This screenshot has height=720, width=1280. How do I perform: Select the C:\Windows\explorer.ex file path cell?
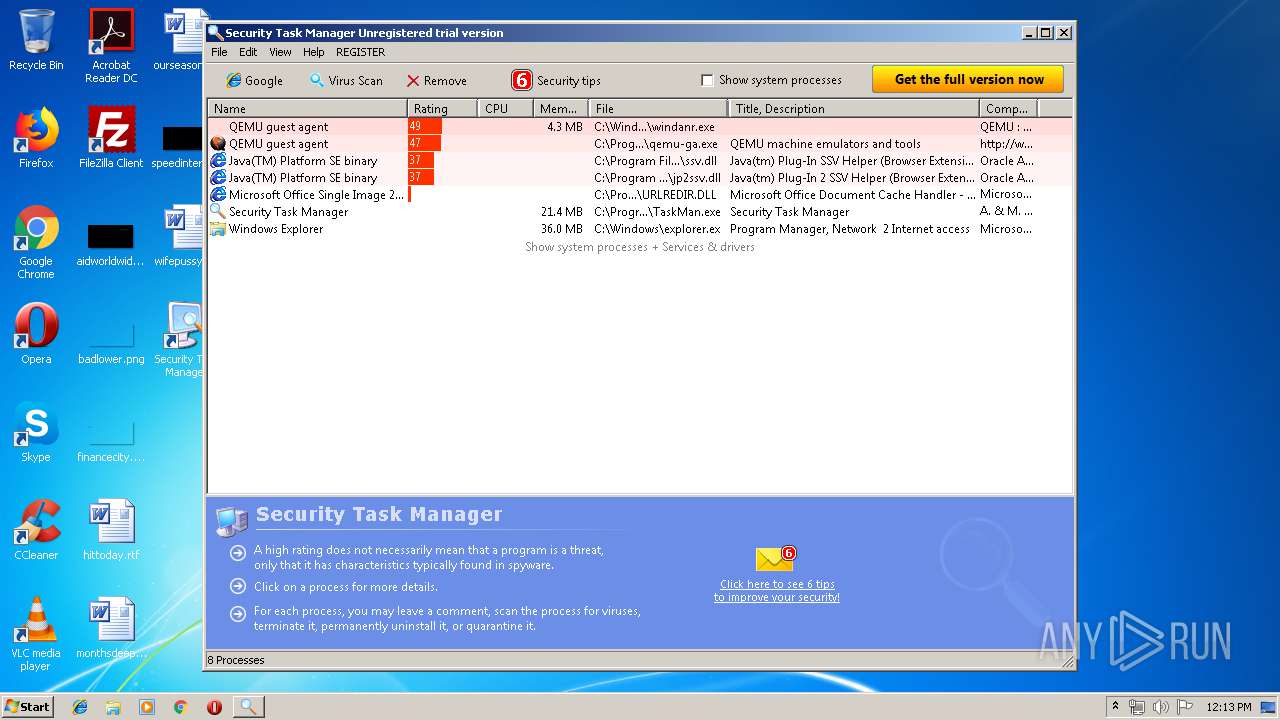(657, 229)
